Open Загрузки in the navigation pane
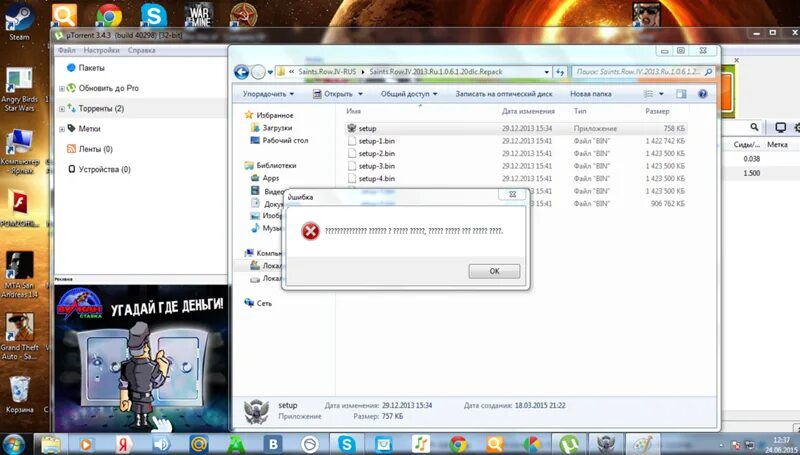 point(277,128)
